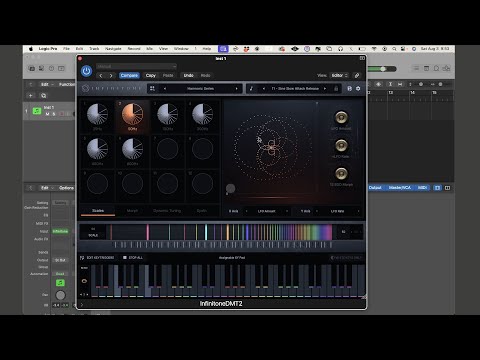Click the gray XY pad puck
The height and width of the screenshot is (360, 480).
click(230, 188)
